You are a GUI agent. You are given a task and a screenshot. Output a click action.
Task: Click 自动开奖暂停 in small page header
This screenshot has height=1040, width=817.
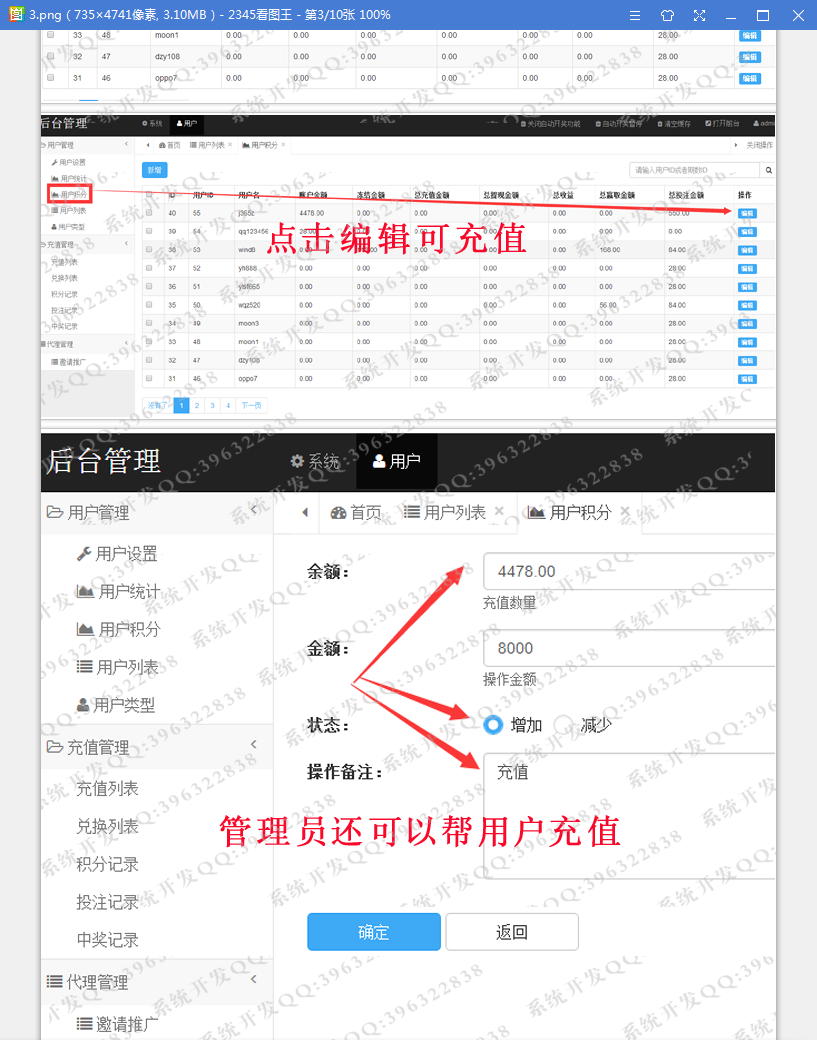point(619,124)
